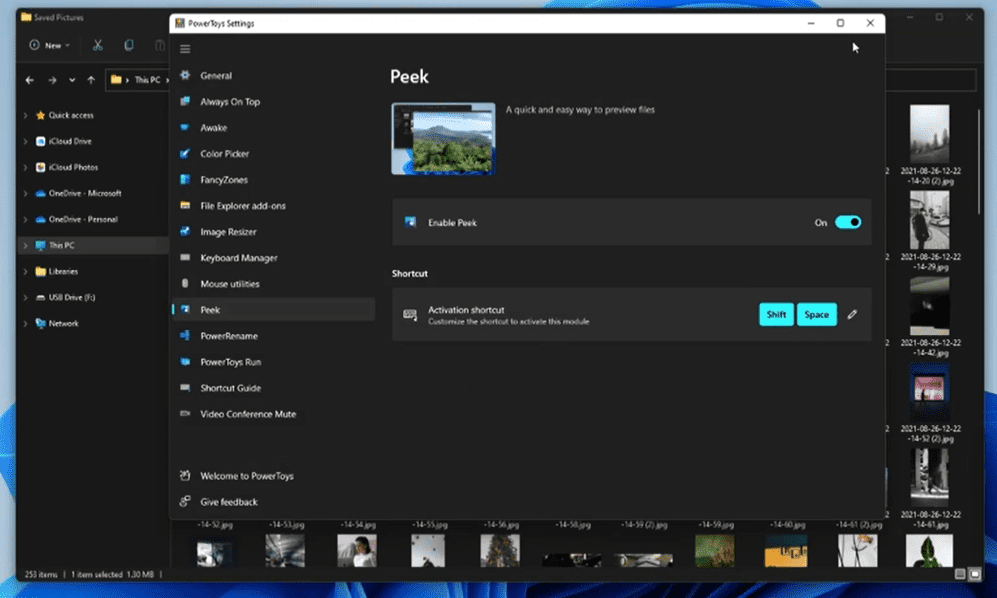Click the Keyboard Manager sidebar icon
Viewport: 997px width, 598px height.
pyautogui.click(x=184, y=258)
